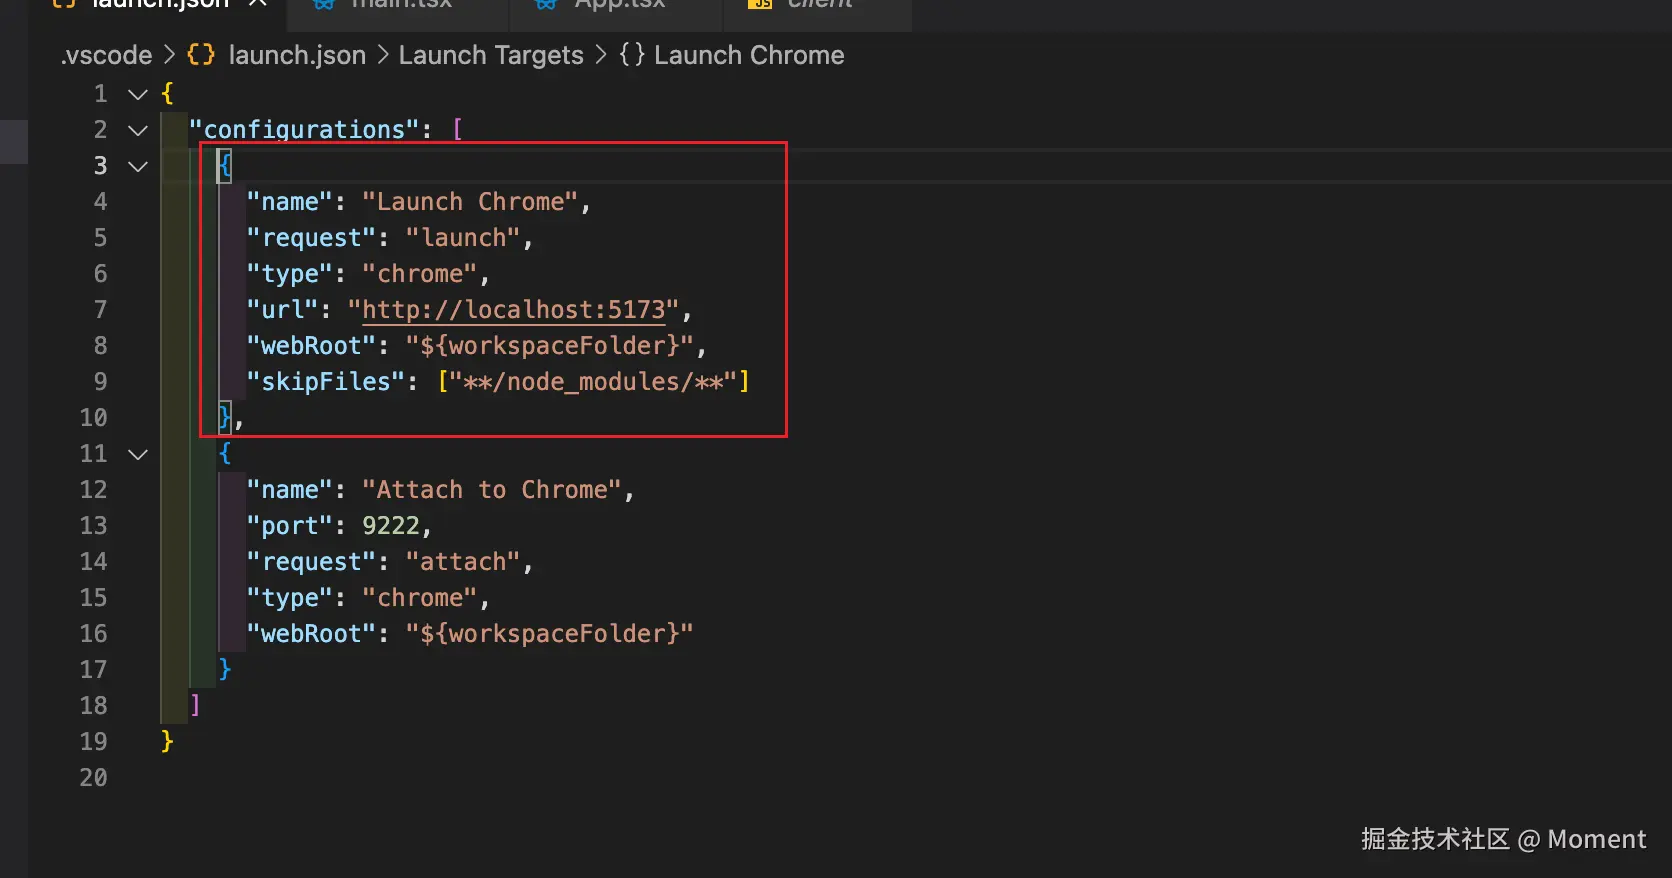Click the "request" key on line 14
1672x878 pixels.
pos(311,562)
